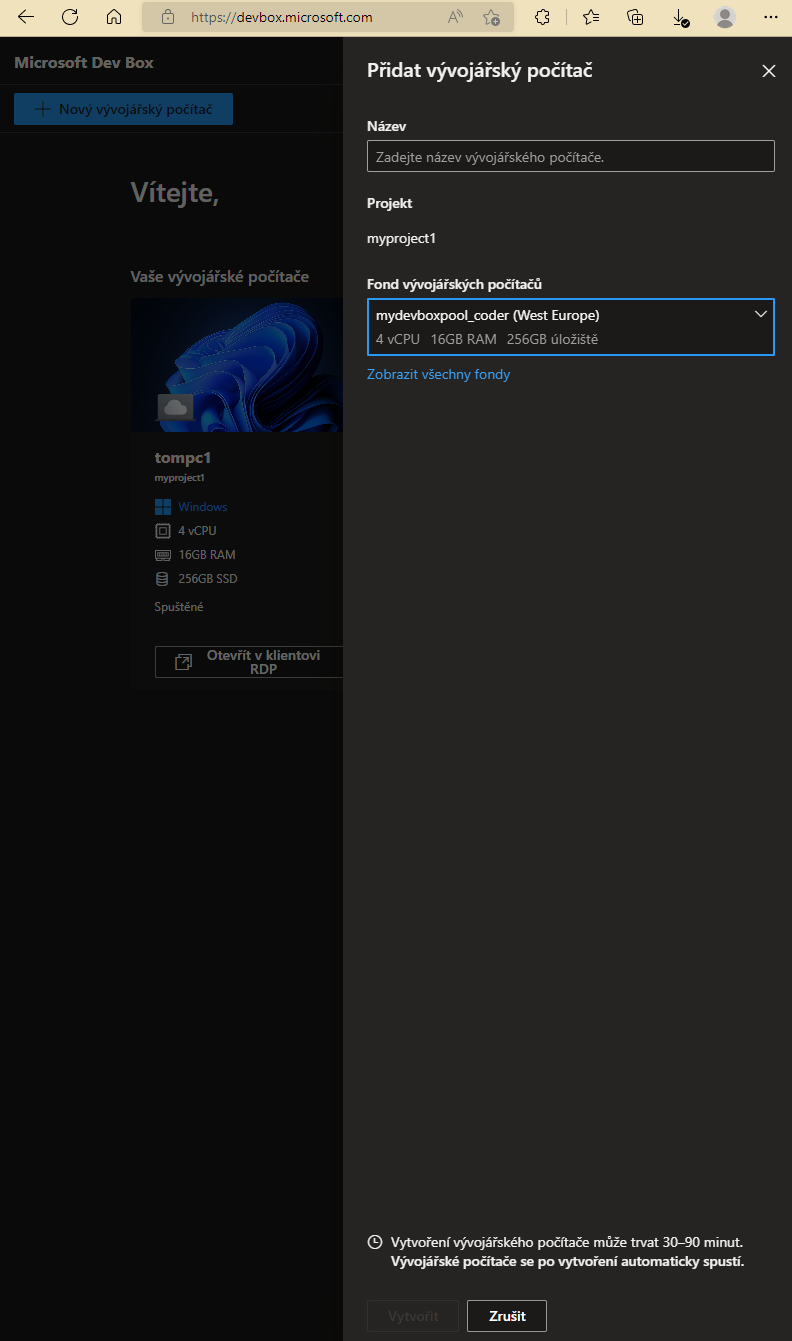Click the lock icon in the address bar

tap(168, 17)
